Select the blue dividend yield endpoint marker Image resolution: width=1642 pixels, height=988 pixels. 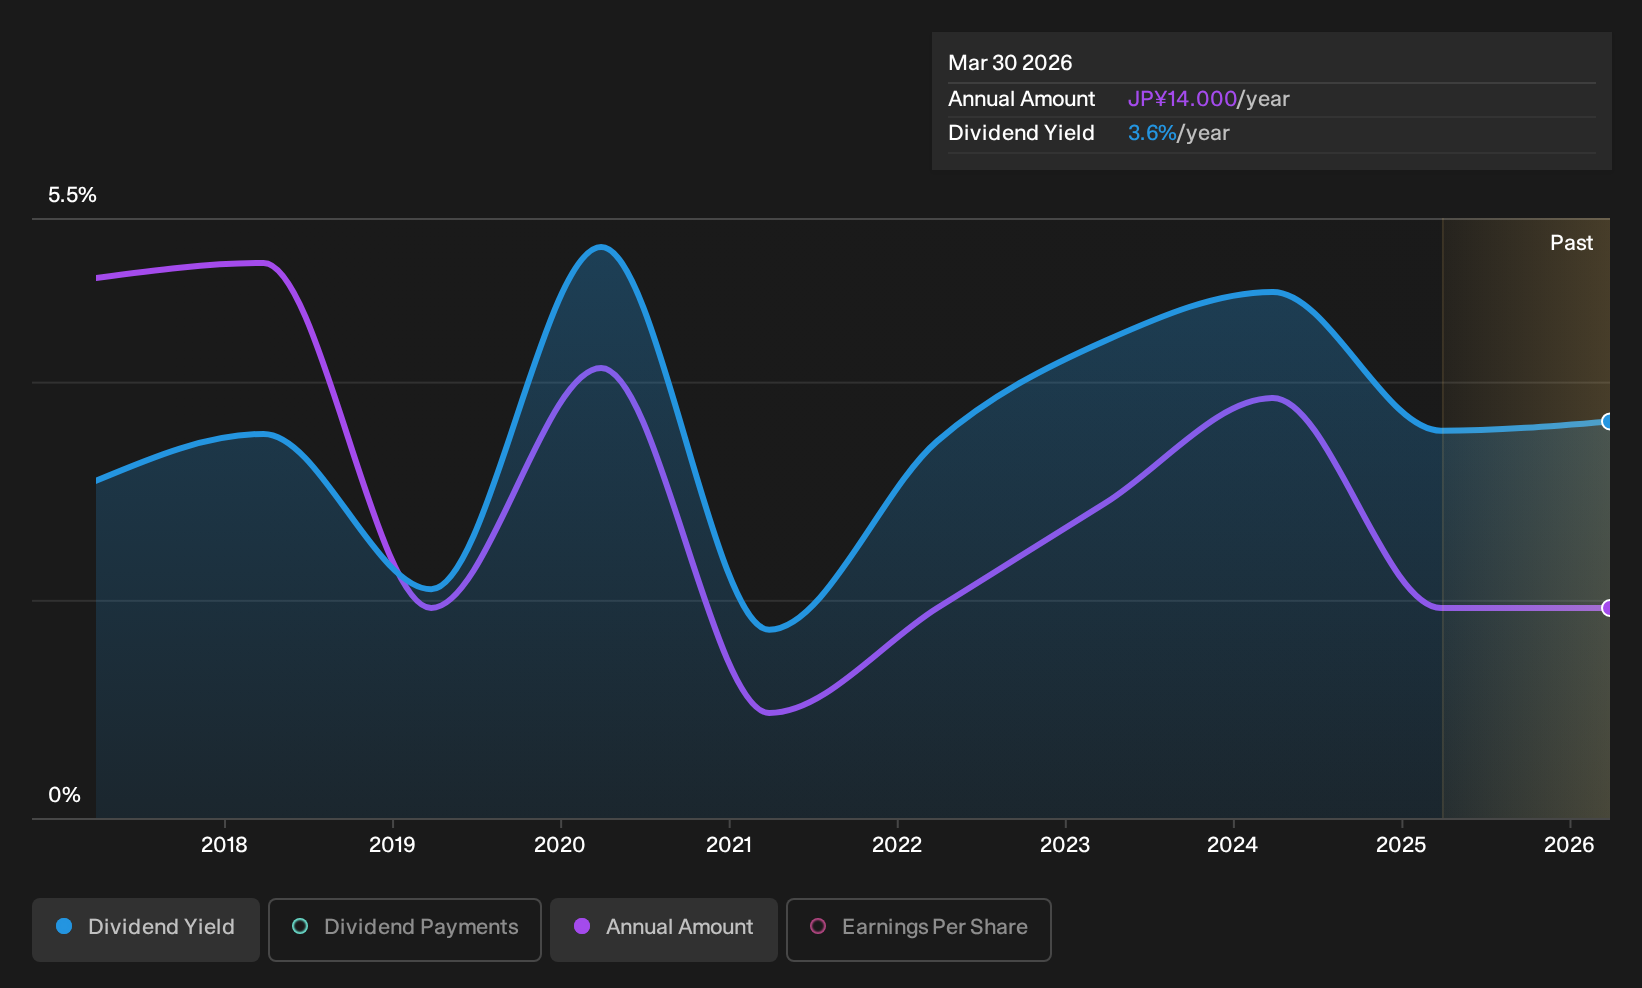pyautogui.click(x=1607, y=422)
